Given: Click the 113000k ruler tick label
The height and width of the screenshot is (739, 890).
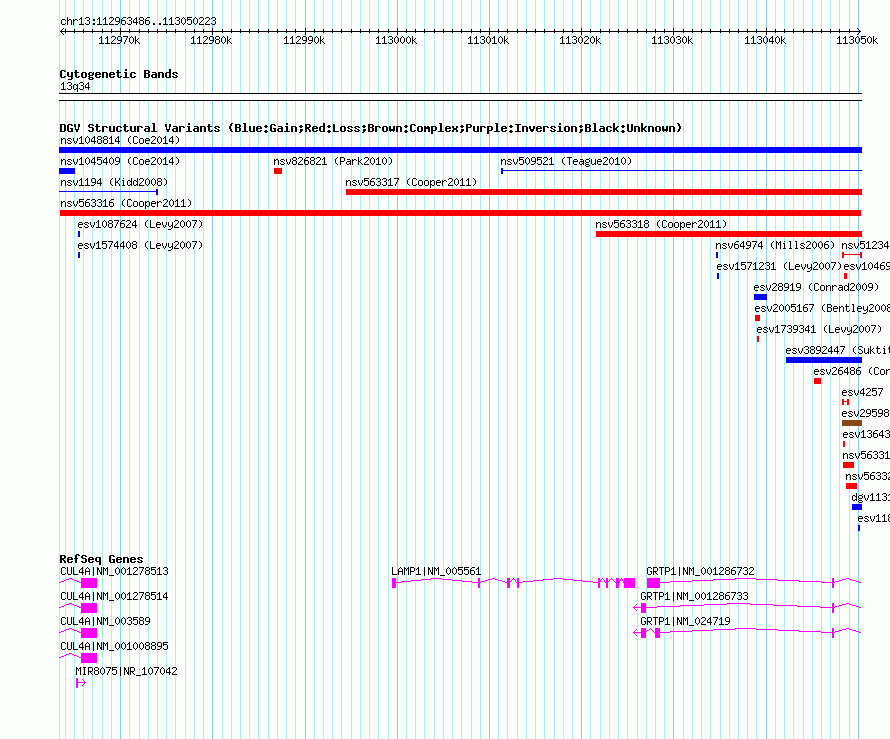Looking at the screenshot, I should click(x=396, y=40).
